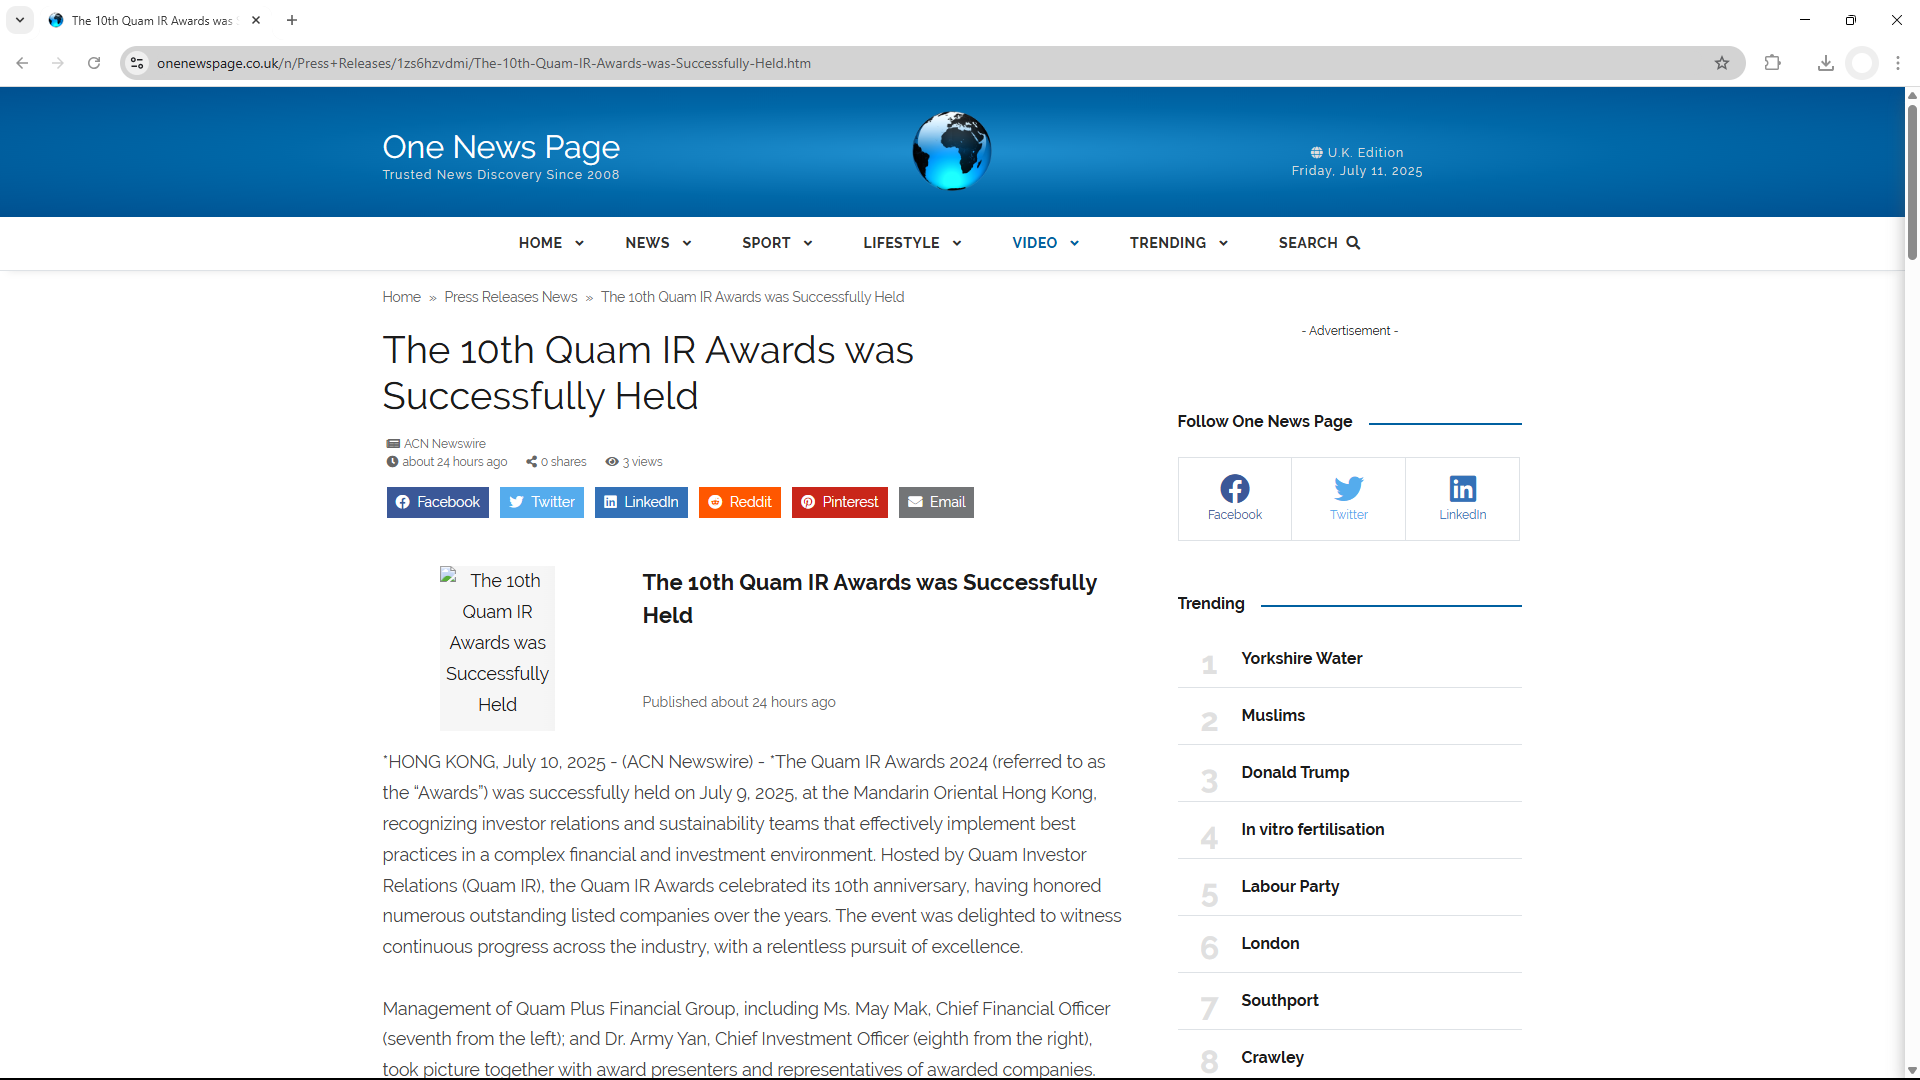Open the tab search dropdown arrow
Image resolution: width=1920 pixels, height=1080 pixels.
coord(20,20)
